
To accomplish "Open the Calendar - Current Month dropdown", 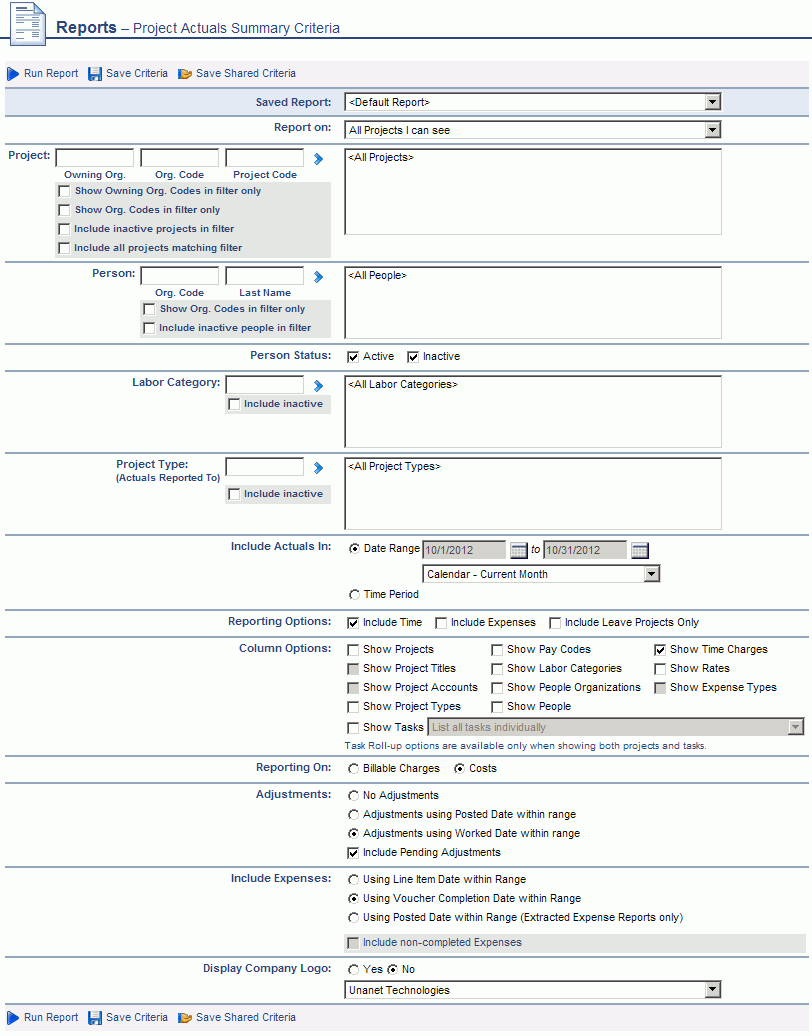I will click(x=651, y=574).
